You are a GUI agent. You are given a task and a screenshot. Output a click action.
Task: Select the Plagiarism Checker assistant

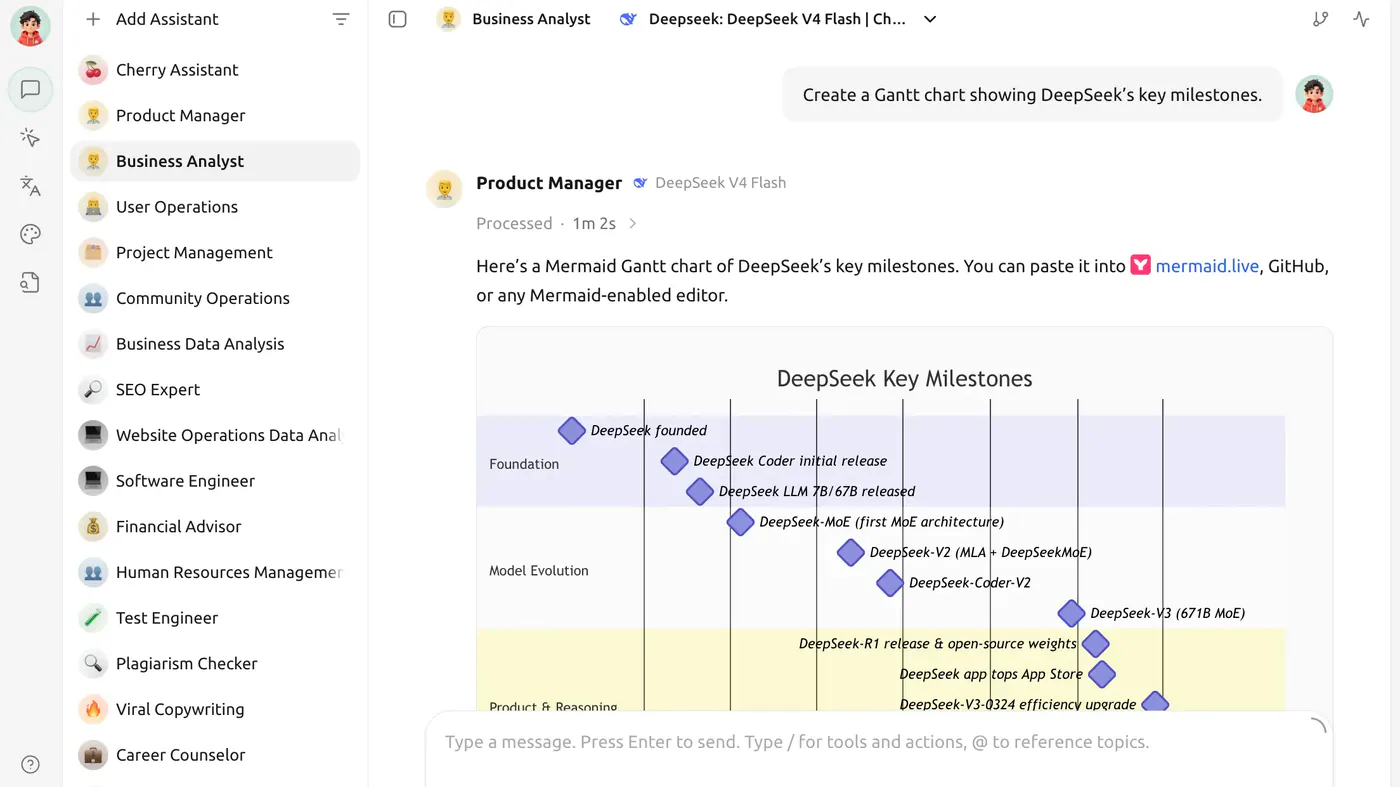(x=215, y=664)
